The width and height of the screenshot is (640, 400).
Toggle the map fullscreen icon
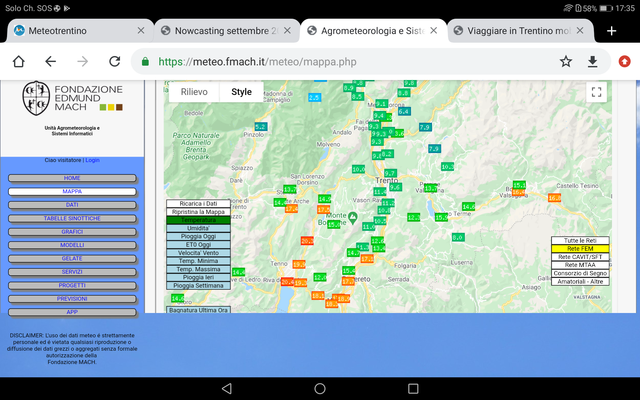(x=596, y=92)
